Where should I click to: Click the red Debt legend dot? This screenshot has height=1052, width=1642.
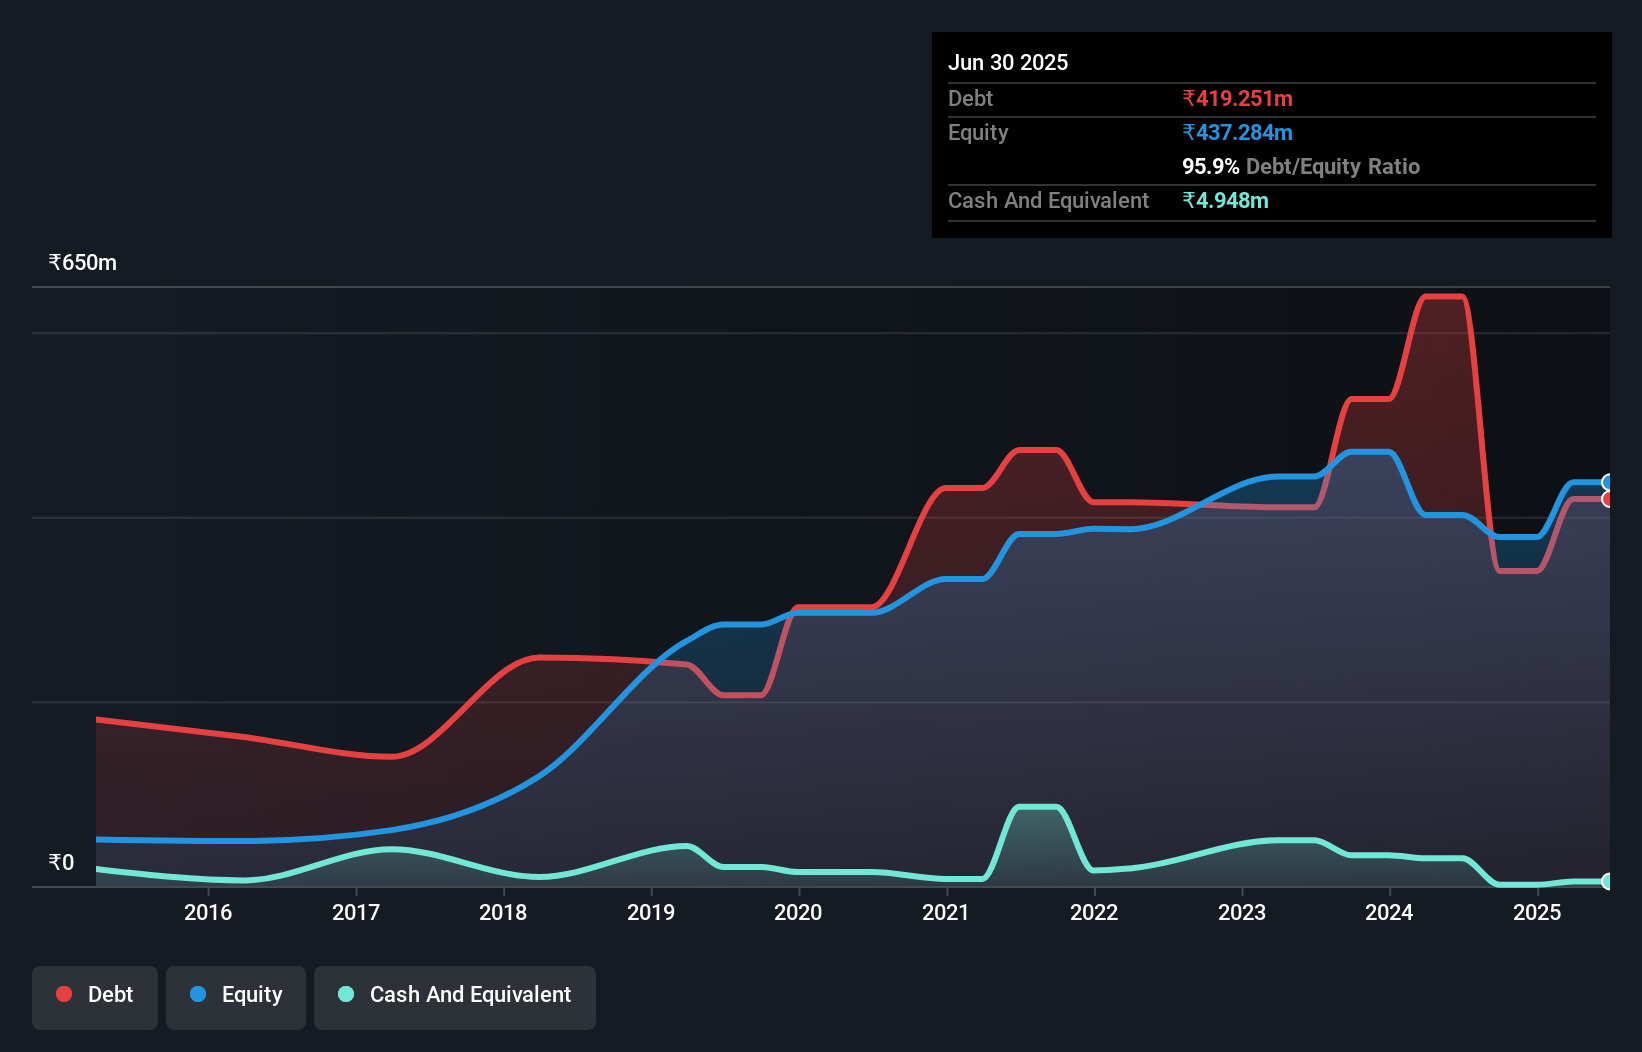pyautogui.click(x=62, y=994)
